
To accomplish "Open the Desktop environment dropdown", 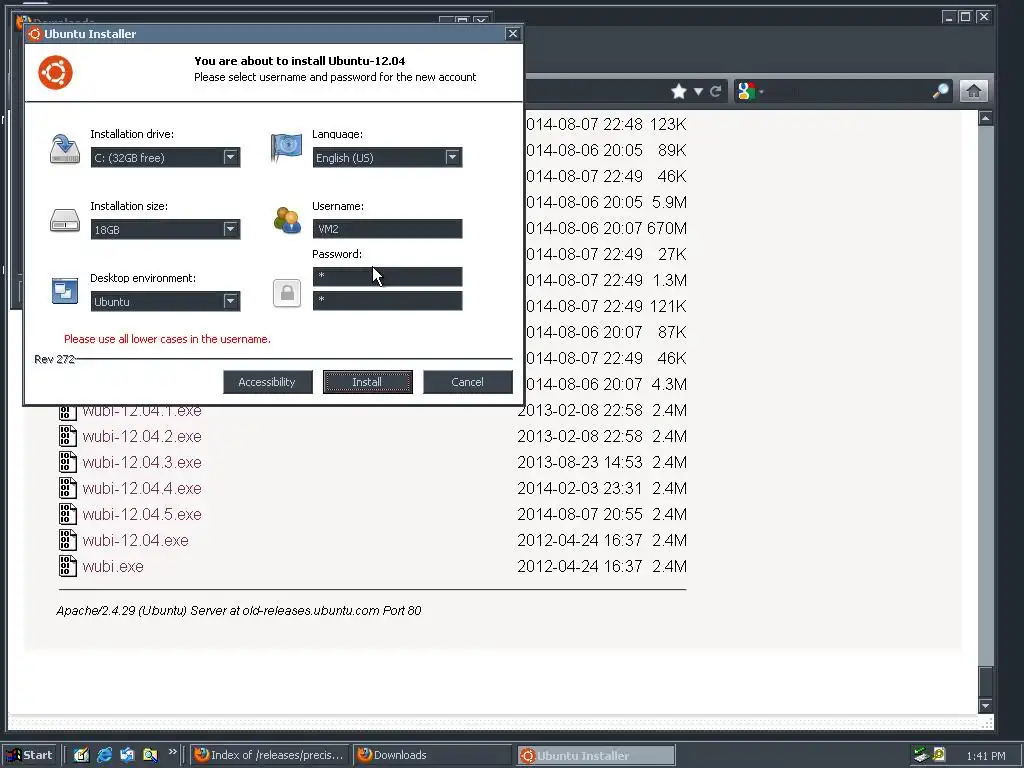I will [165, 301].
